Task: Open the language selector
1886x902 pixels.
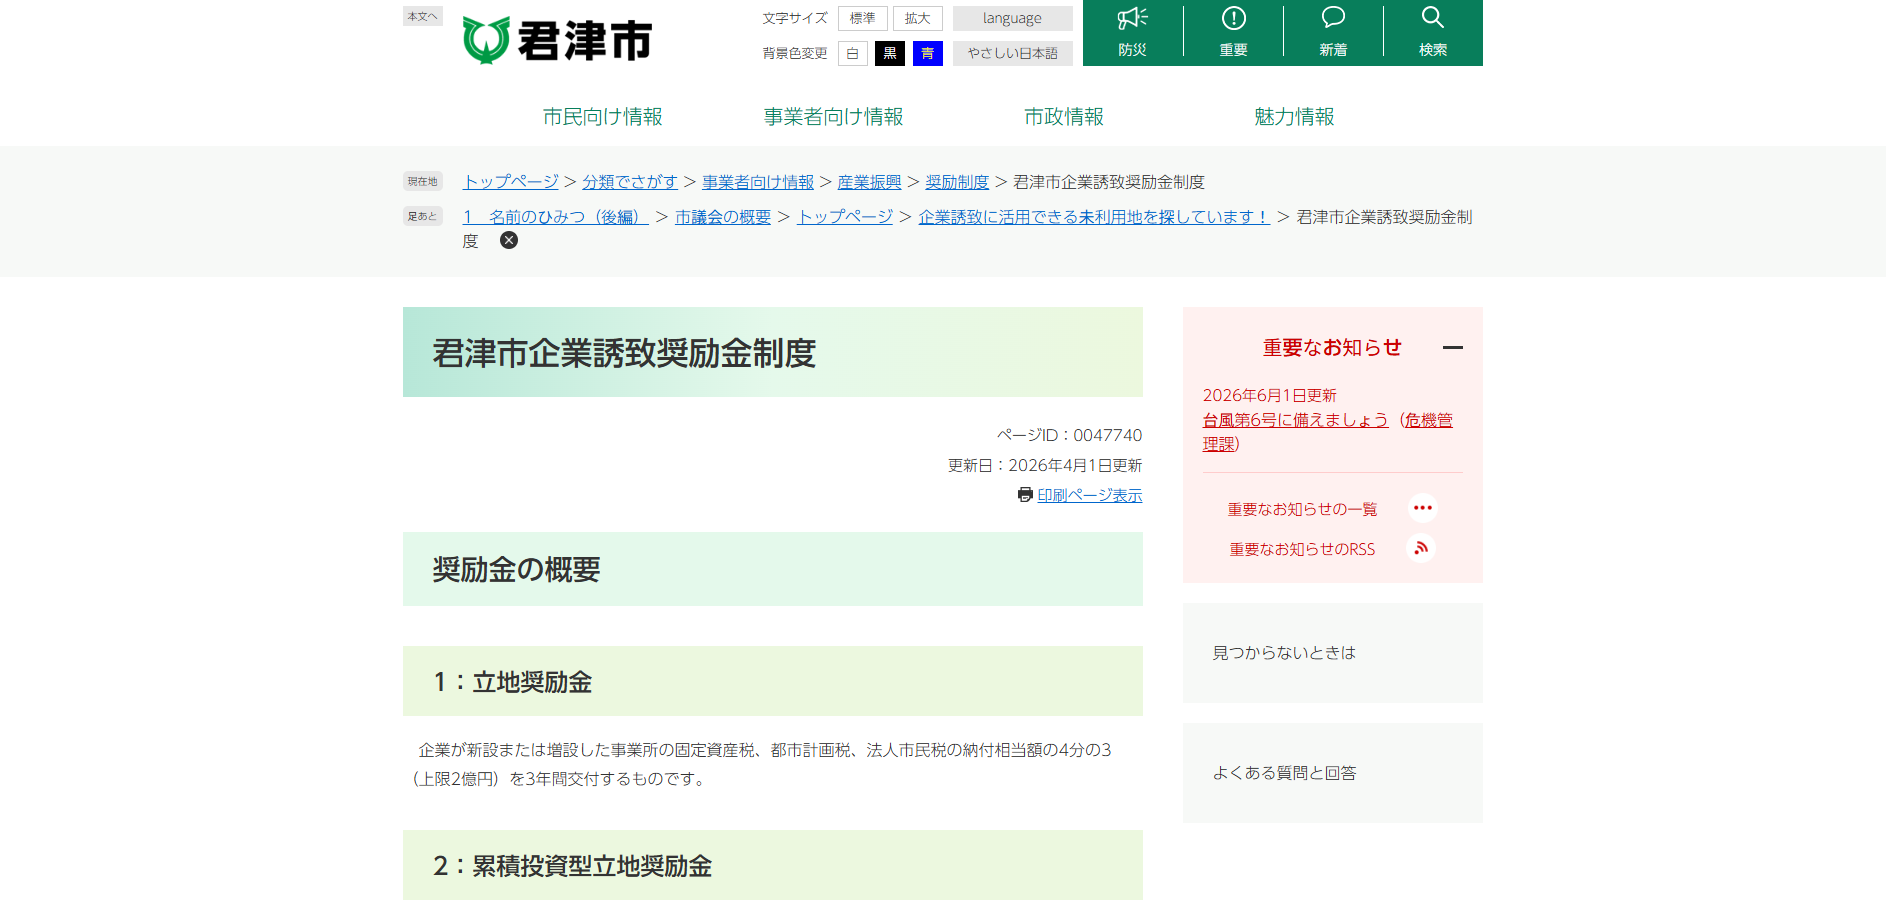Action: pyautogui.click(x=1012, y=18)
